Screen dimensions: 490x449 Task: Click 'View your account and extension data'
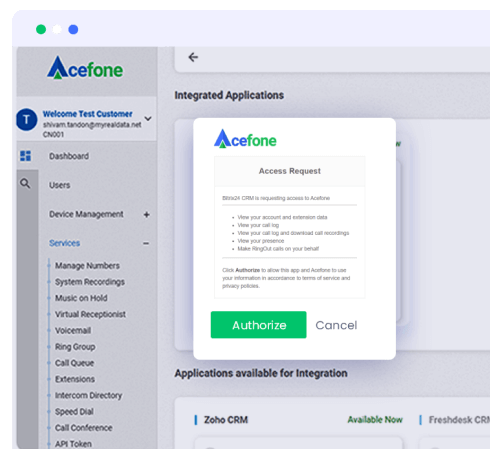tap(282, 217)
